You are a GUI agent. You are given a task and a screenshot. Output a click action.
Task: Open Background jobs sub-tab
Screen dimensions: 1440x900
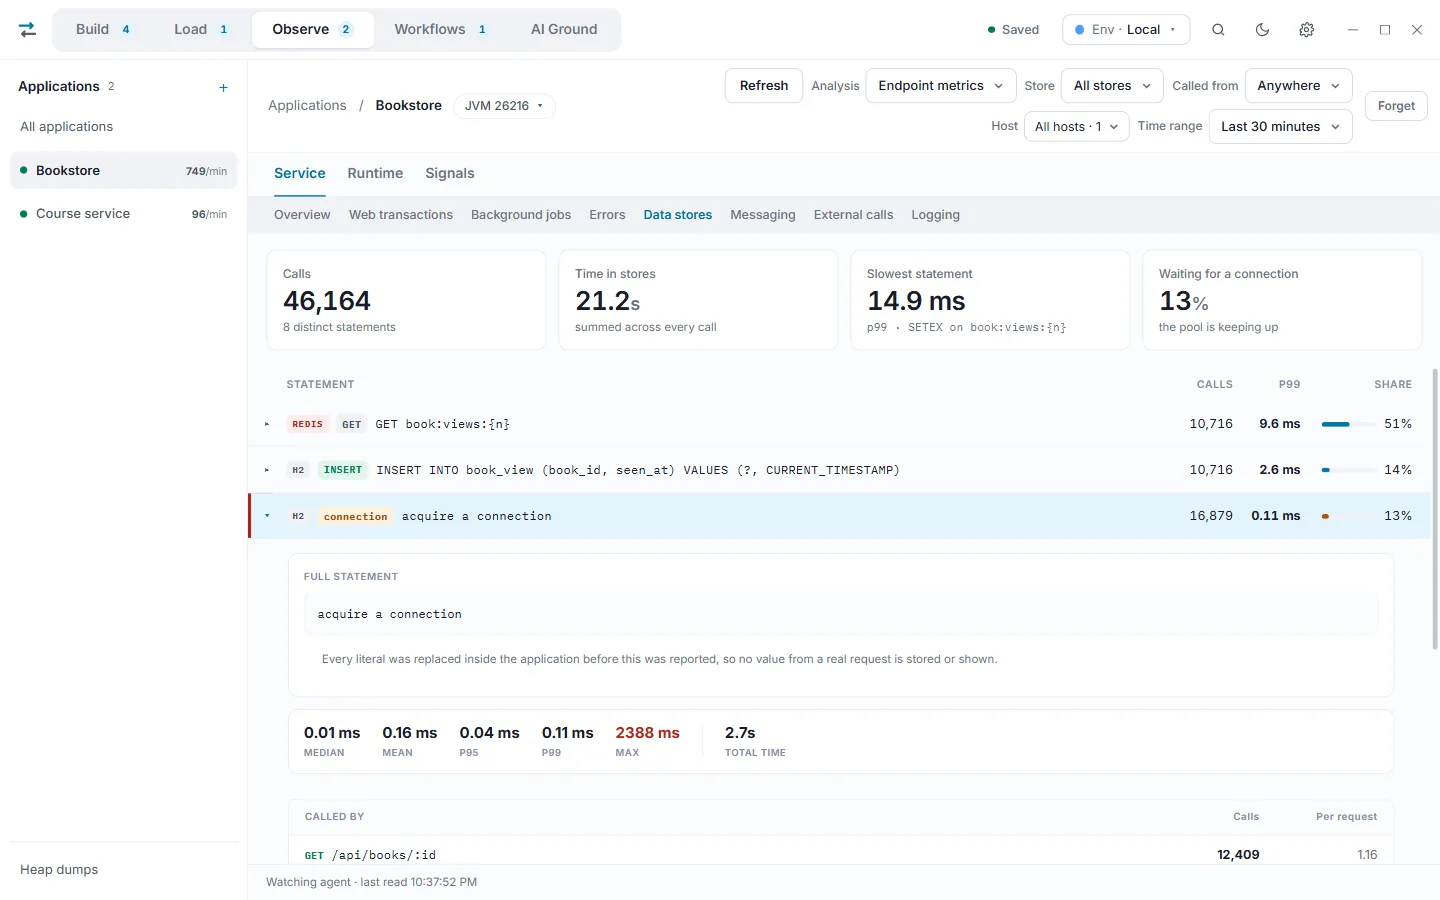pyautogui.click(x=521, y=215)
